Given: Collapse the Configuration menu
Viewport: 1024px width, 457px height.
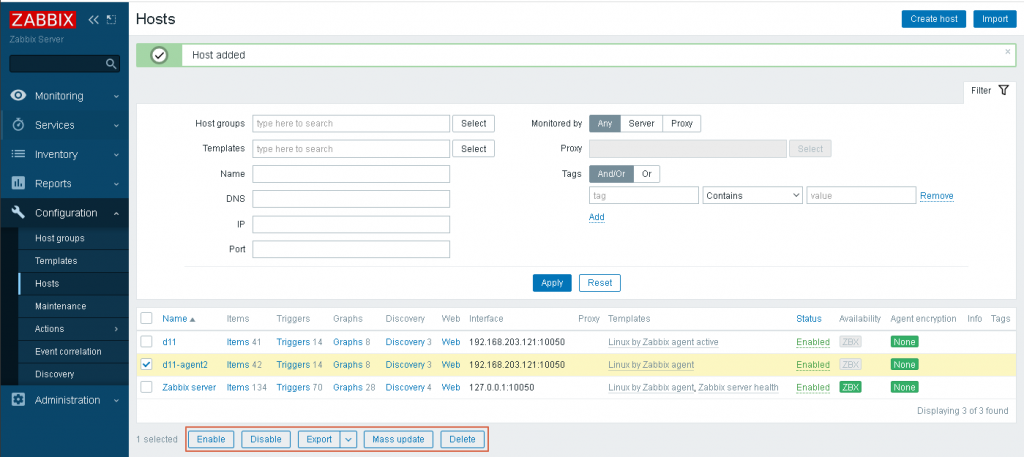Looking at the screenshot, I should pyautogui.click(x=116, y=213).
